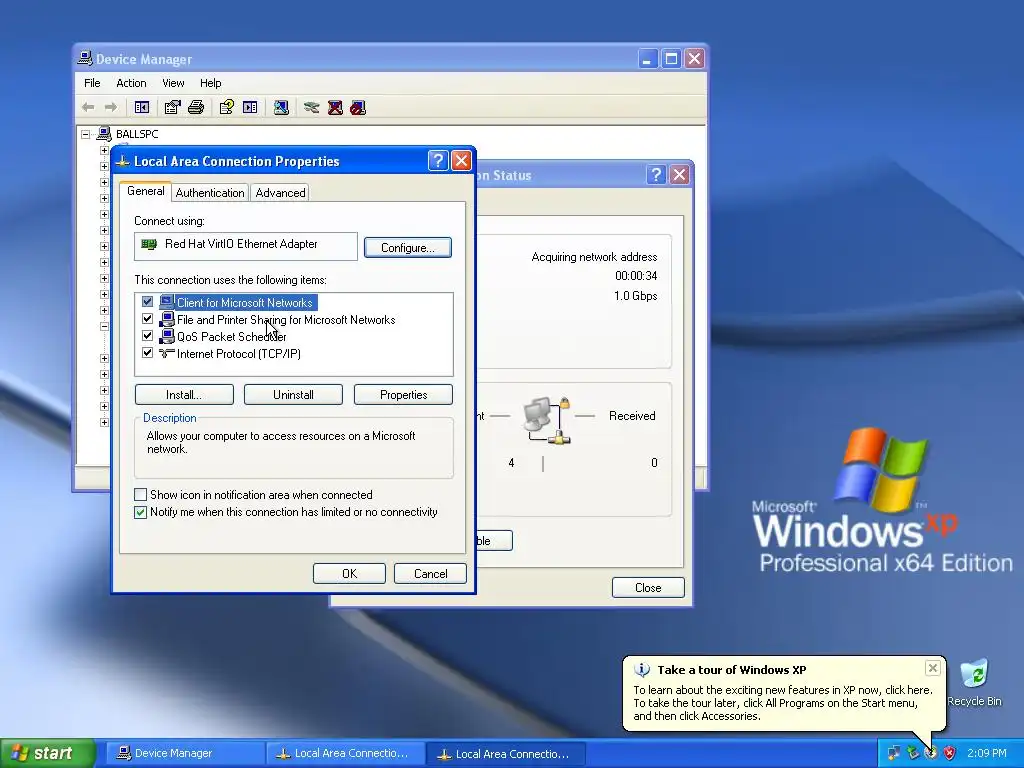
Task: Enable Show icon in notification area when connected
Action: (140, 494)
